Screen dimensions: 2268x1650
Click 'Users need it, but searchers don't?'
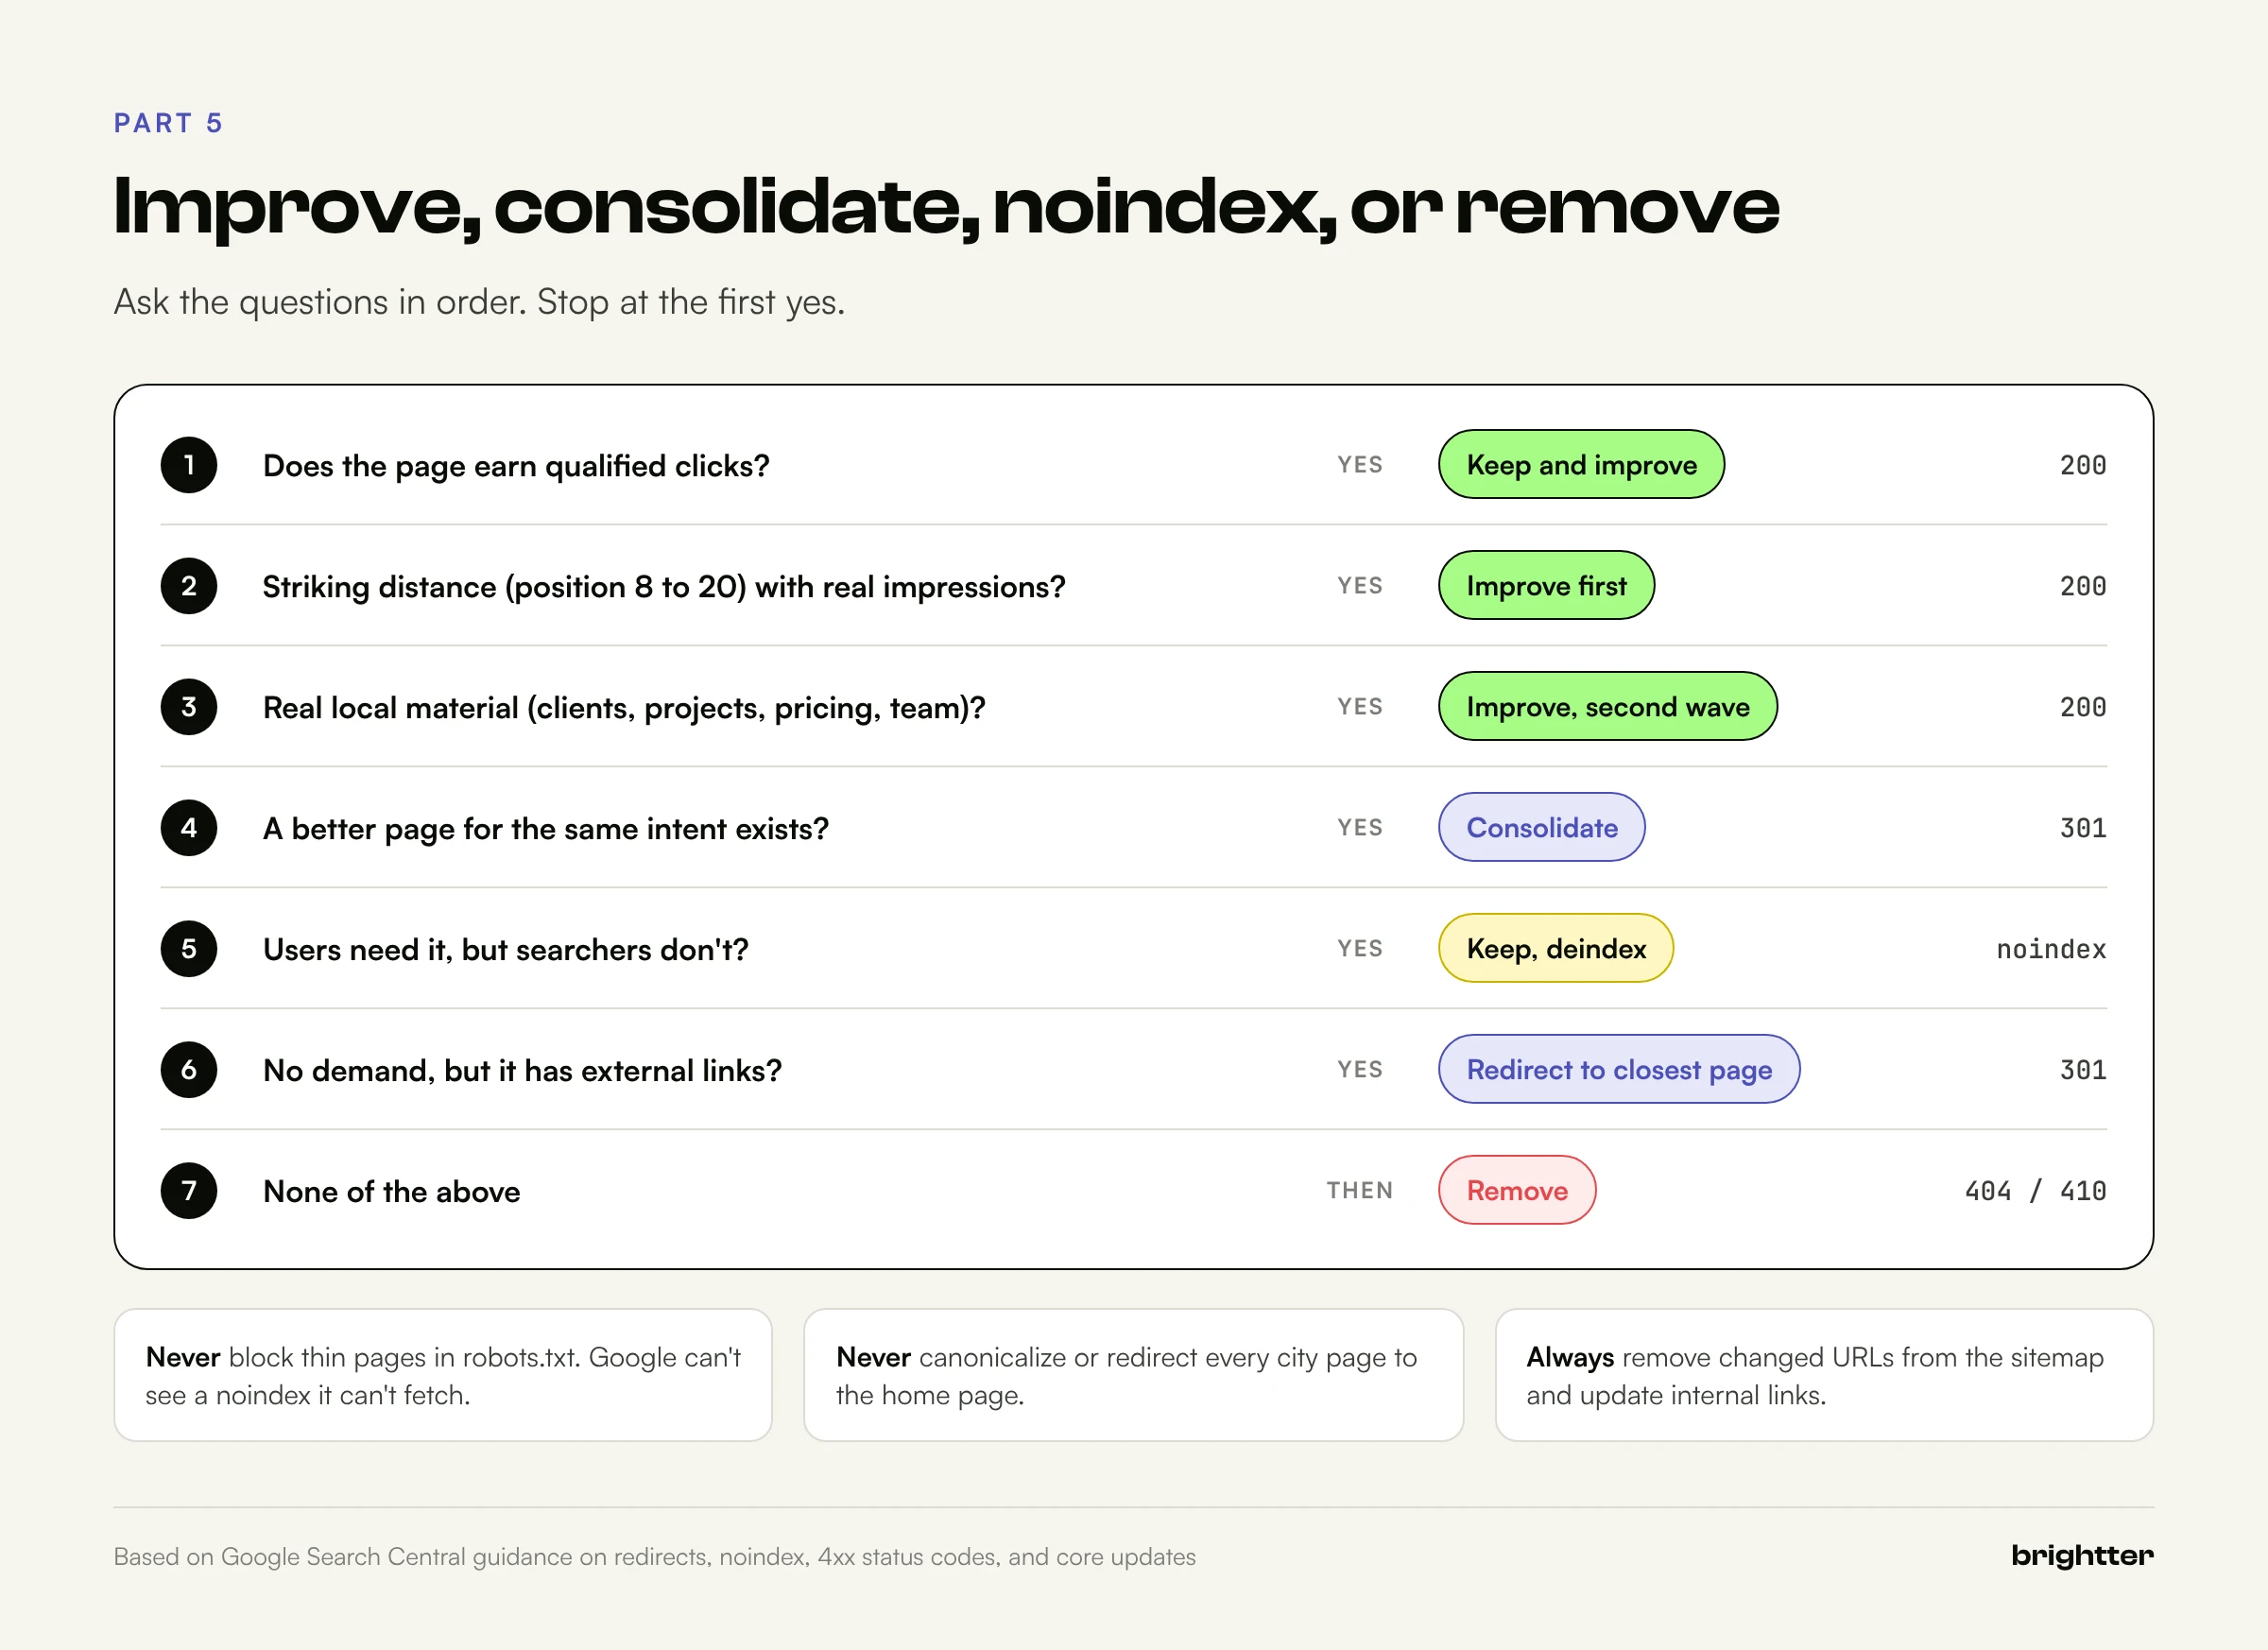(506, 950)
